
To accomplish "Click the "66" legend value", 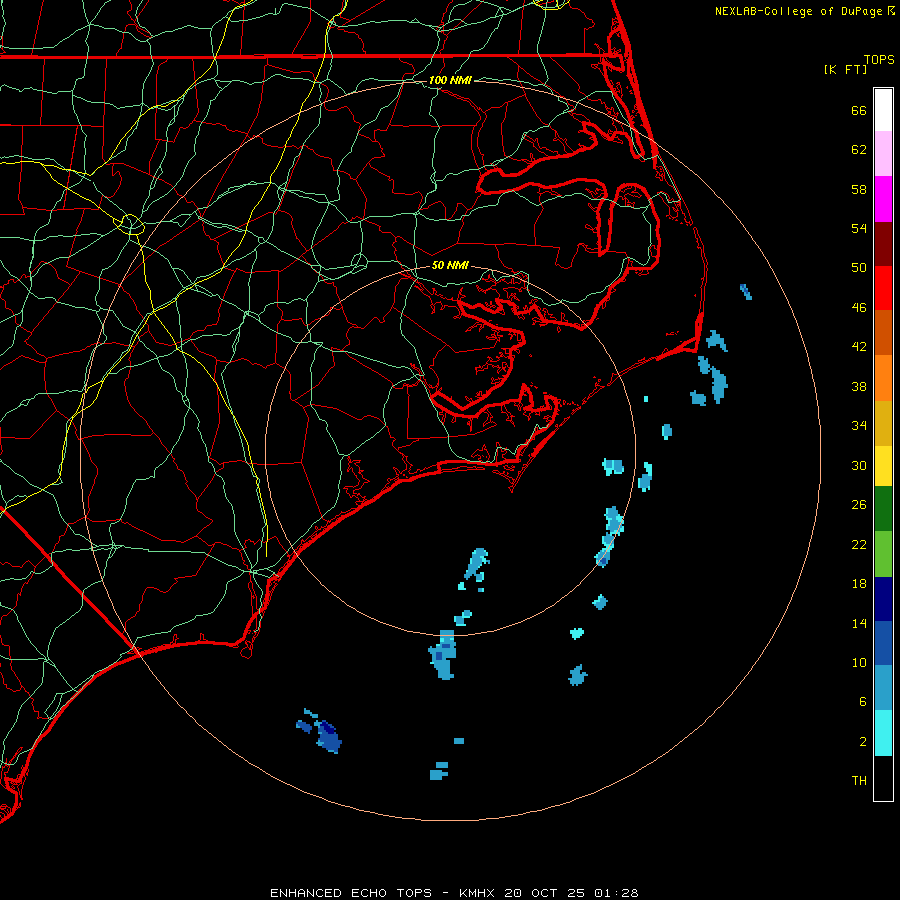I will [x=859, y=110].
